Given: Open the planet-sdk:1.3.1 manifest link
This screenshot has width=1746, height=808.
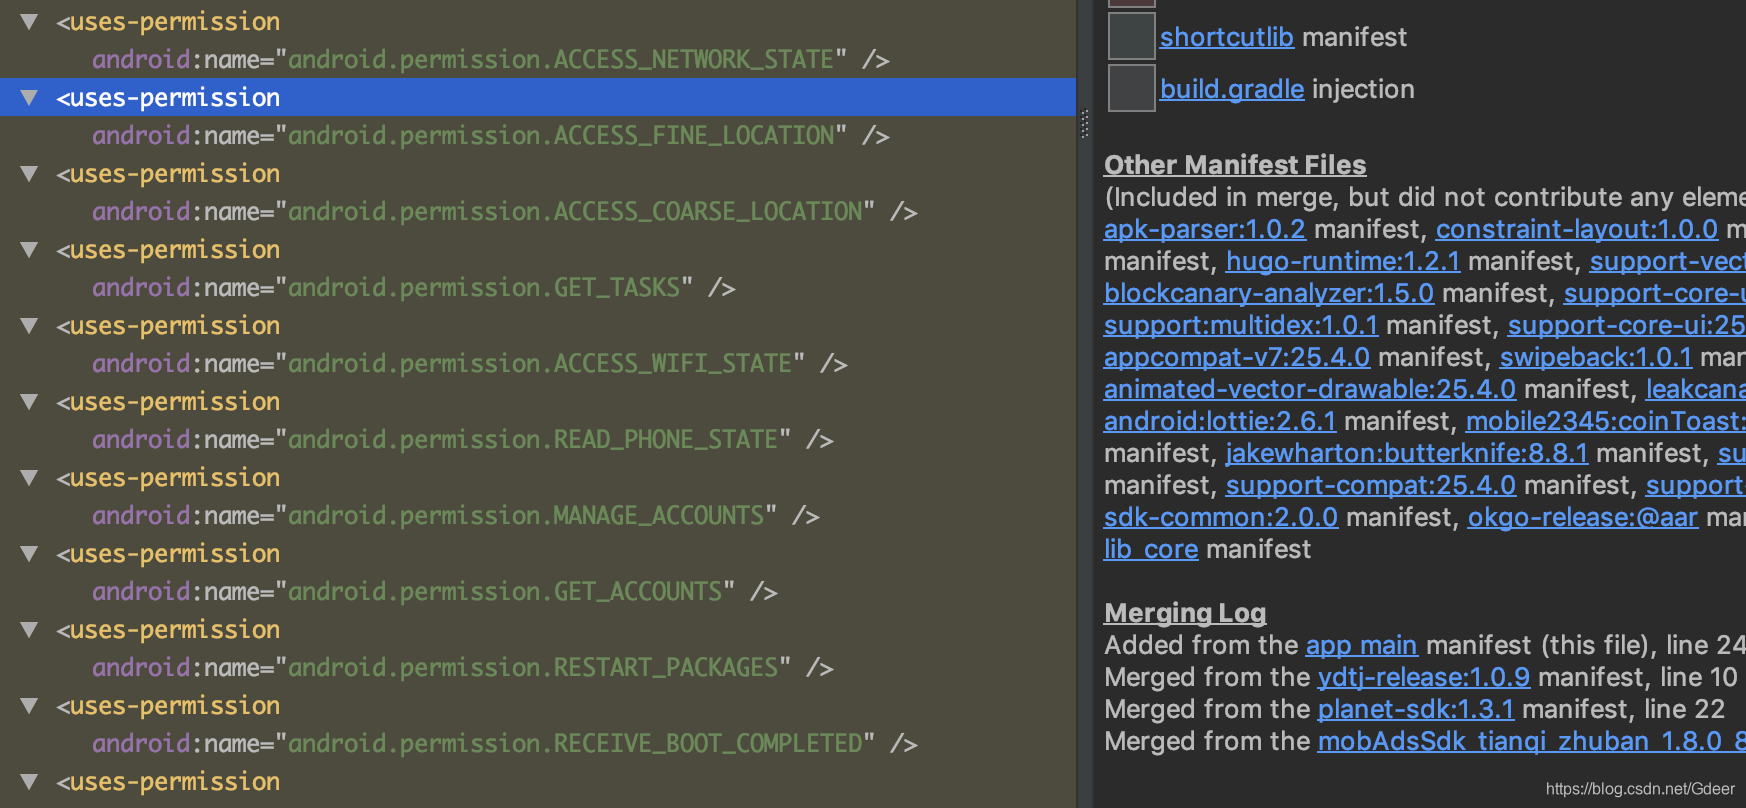Looking at the screenshot, I should click(x=1416, y=709).
